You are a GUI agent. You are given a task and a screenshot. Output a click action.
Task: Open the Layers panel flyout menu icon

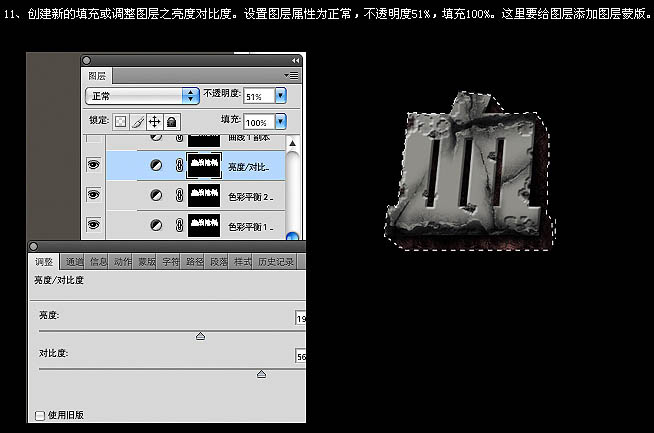pyautogui.click(x=291, y=75)
